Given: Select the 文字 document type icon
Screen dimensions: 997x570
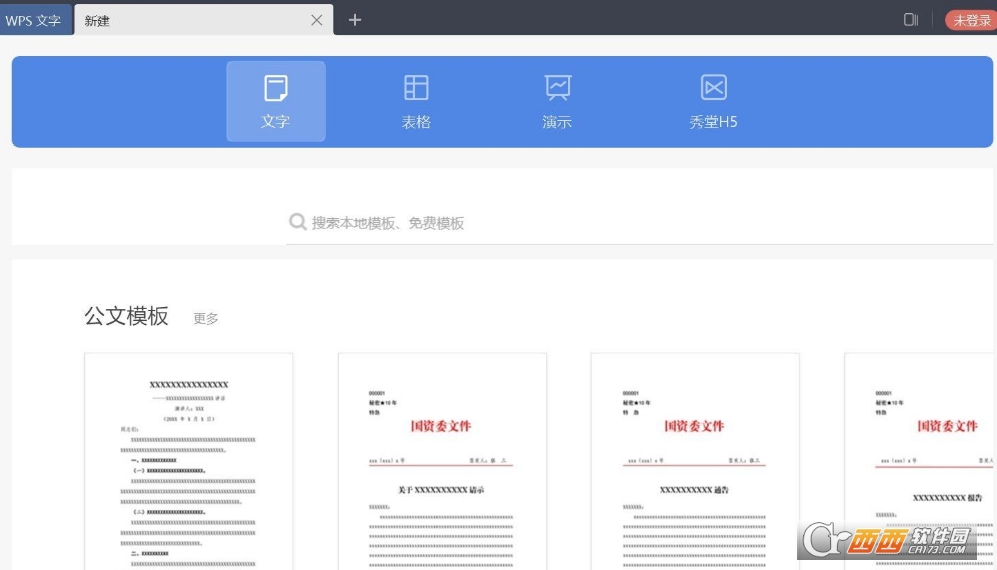Looking at the screenshot, I should 276,88.
